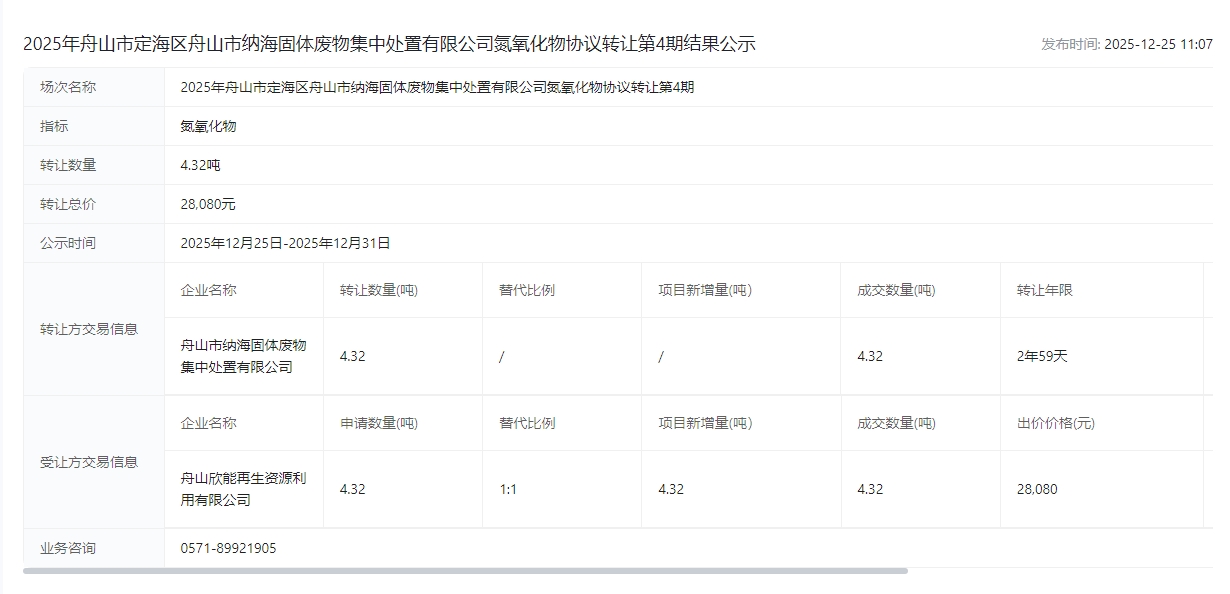1230x594 pixels.
Task: Select the 出价价格(元) column header
Action: [x=1055, y=423]
